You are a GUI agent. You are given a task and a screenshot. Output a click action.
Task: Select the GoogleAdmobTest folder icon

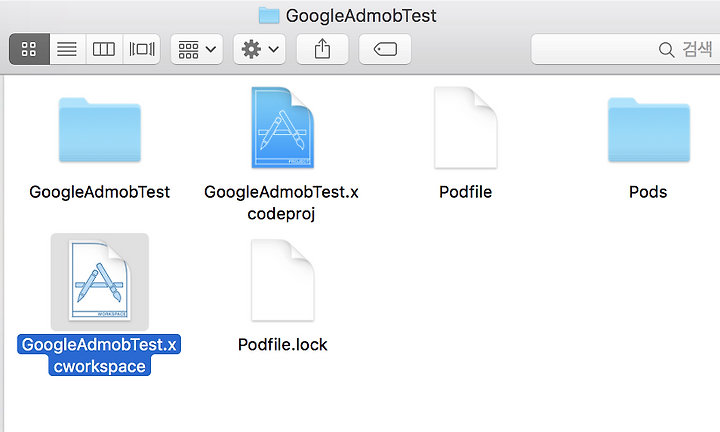tap(100, 130)
